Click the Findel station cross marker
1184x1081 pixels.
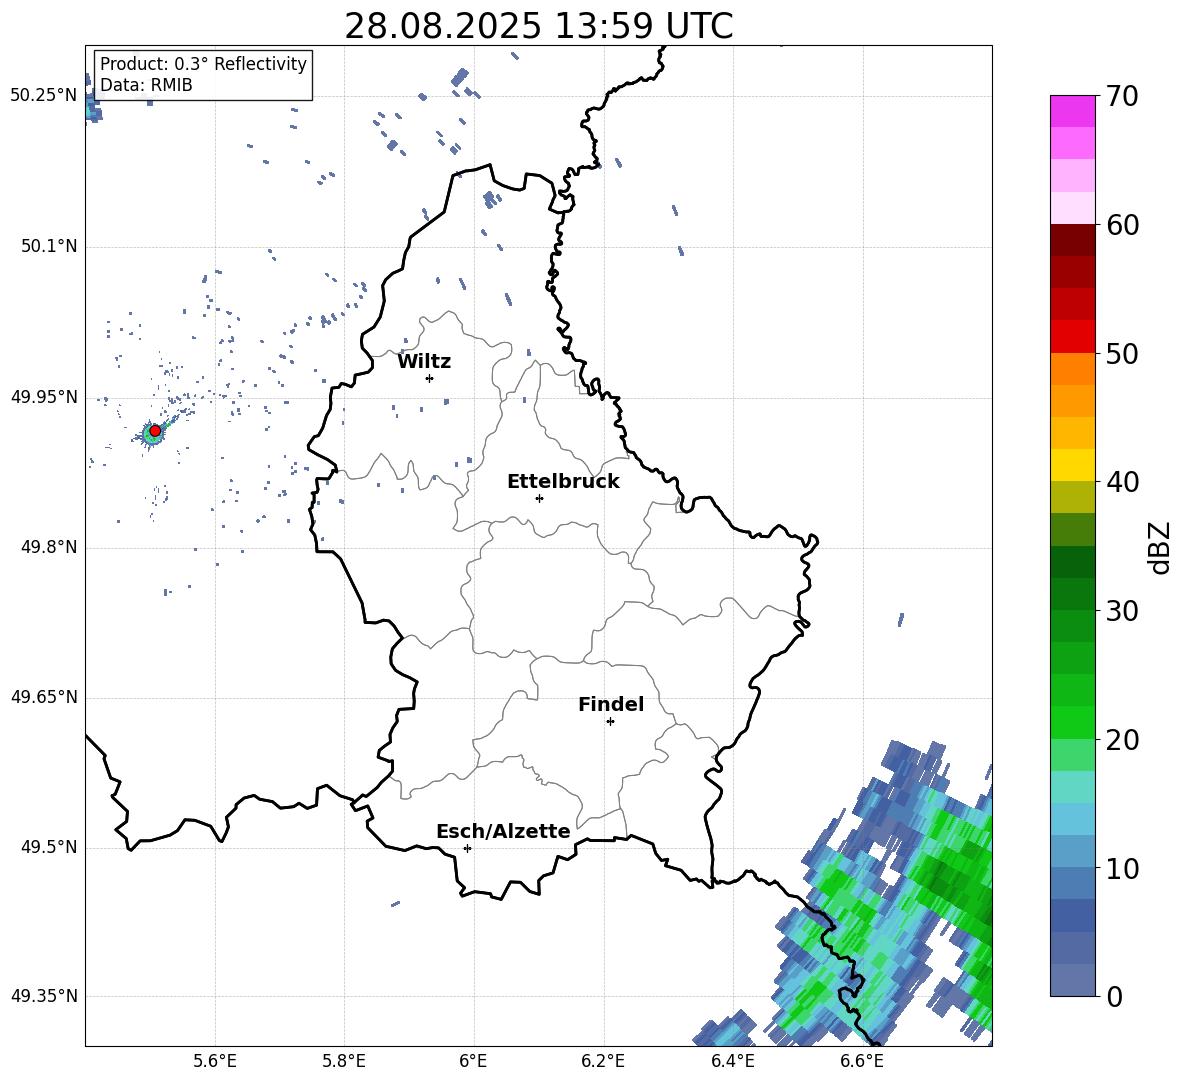[610, 722]
